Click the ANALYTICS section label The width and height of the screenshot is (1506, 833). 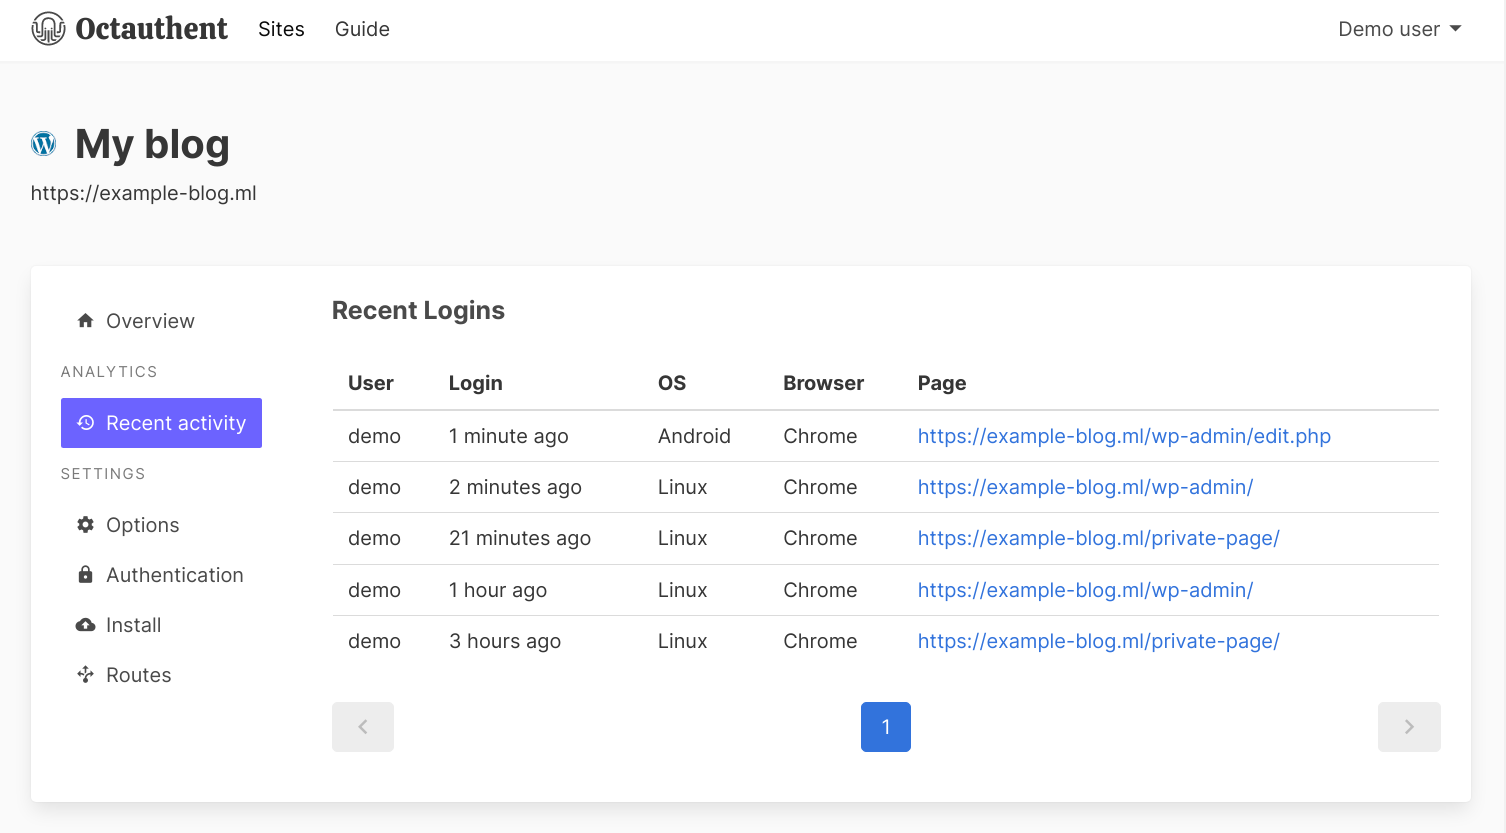(x=109, y=371)
